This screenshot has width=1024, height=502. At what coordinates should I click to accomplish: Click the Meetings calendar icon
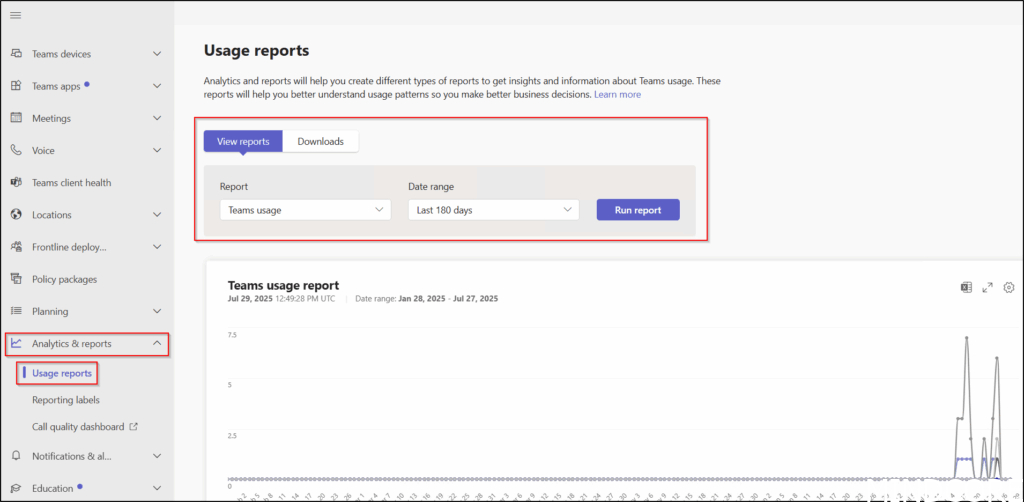click(x=16, y=118)
